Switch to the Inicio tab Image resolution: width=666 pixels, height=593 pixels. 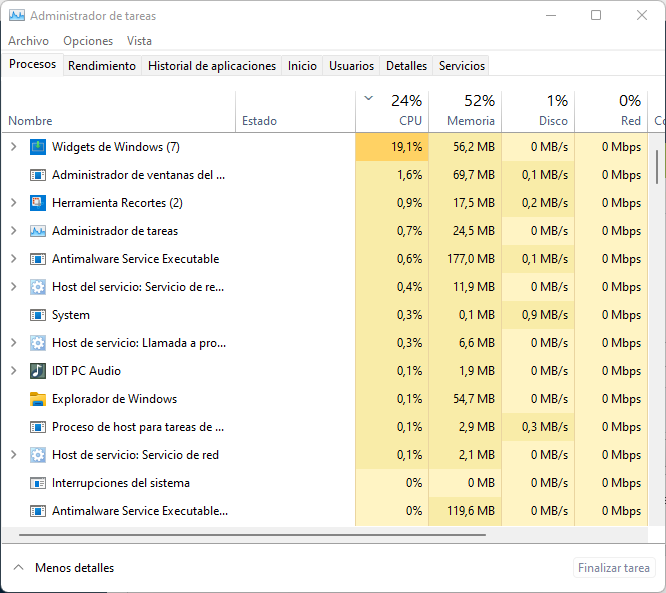tap(302, 66)
